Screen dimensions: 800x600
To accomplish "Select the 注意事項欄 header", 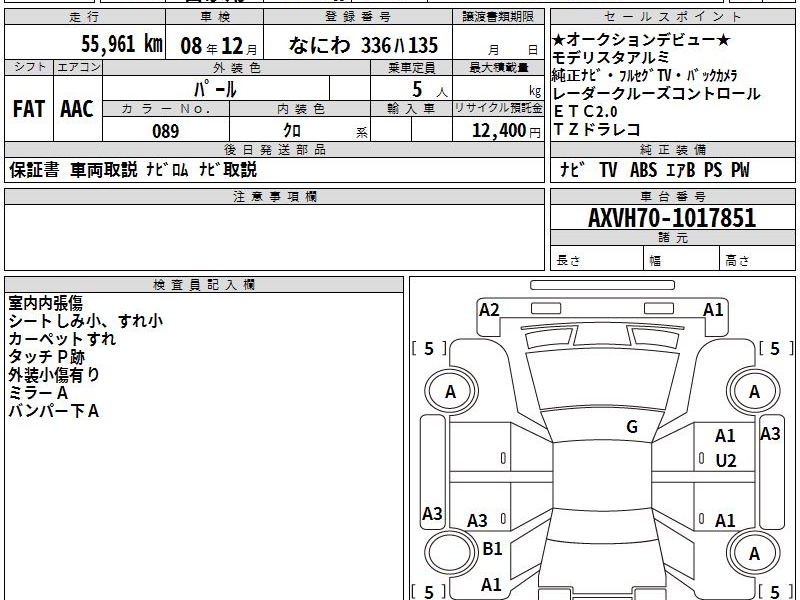I will (274, 196).
